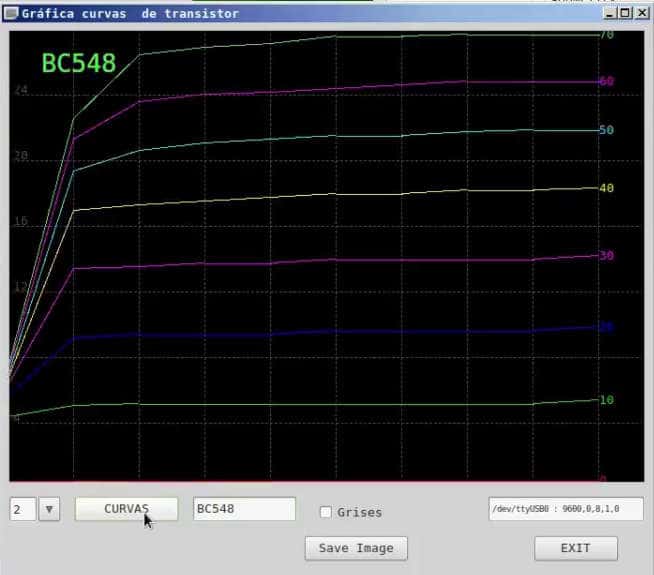The width and height of the screenshot is (654, 575).
Task: Maximize the Gráfica curvas window
Action: (x=625, y=13)
